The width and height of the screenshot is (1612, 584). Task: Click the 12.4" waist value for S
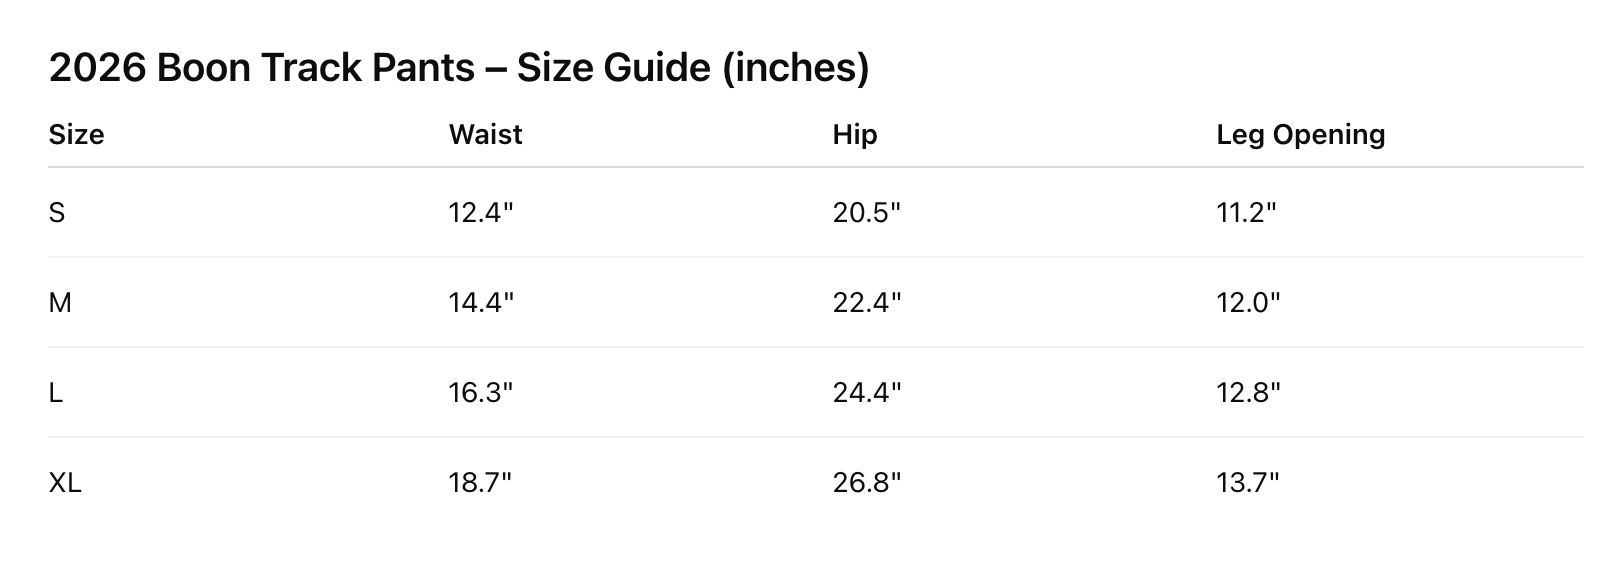click(x=481, y=212)
